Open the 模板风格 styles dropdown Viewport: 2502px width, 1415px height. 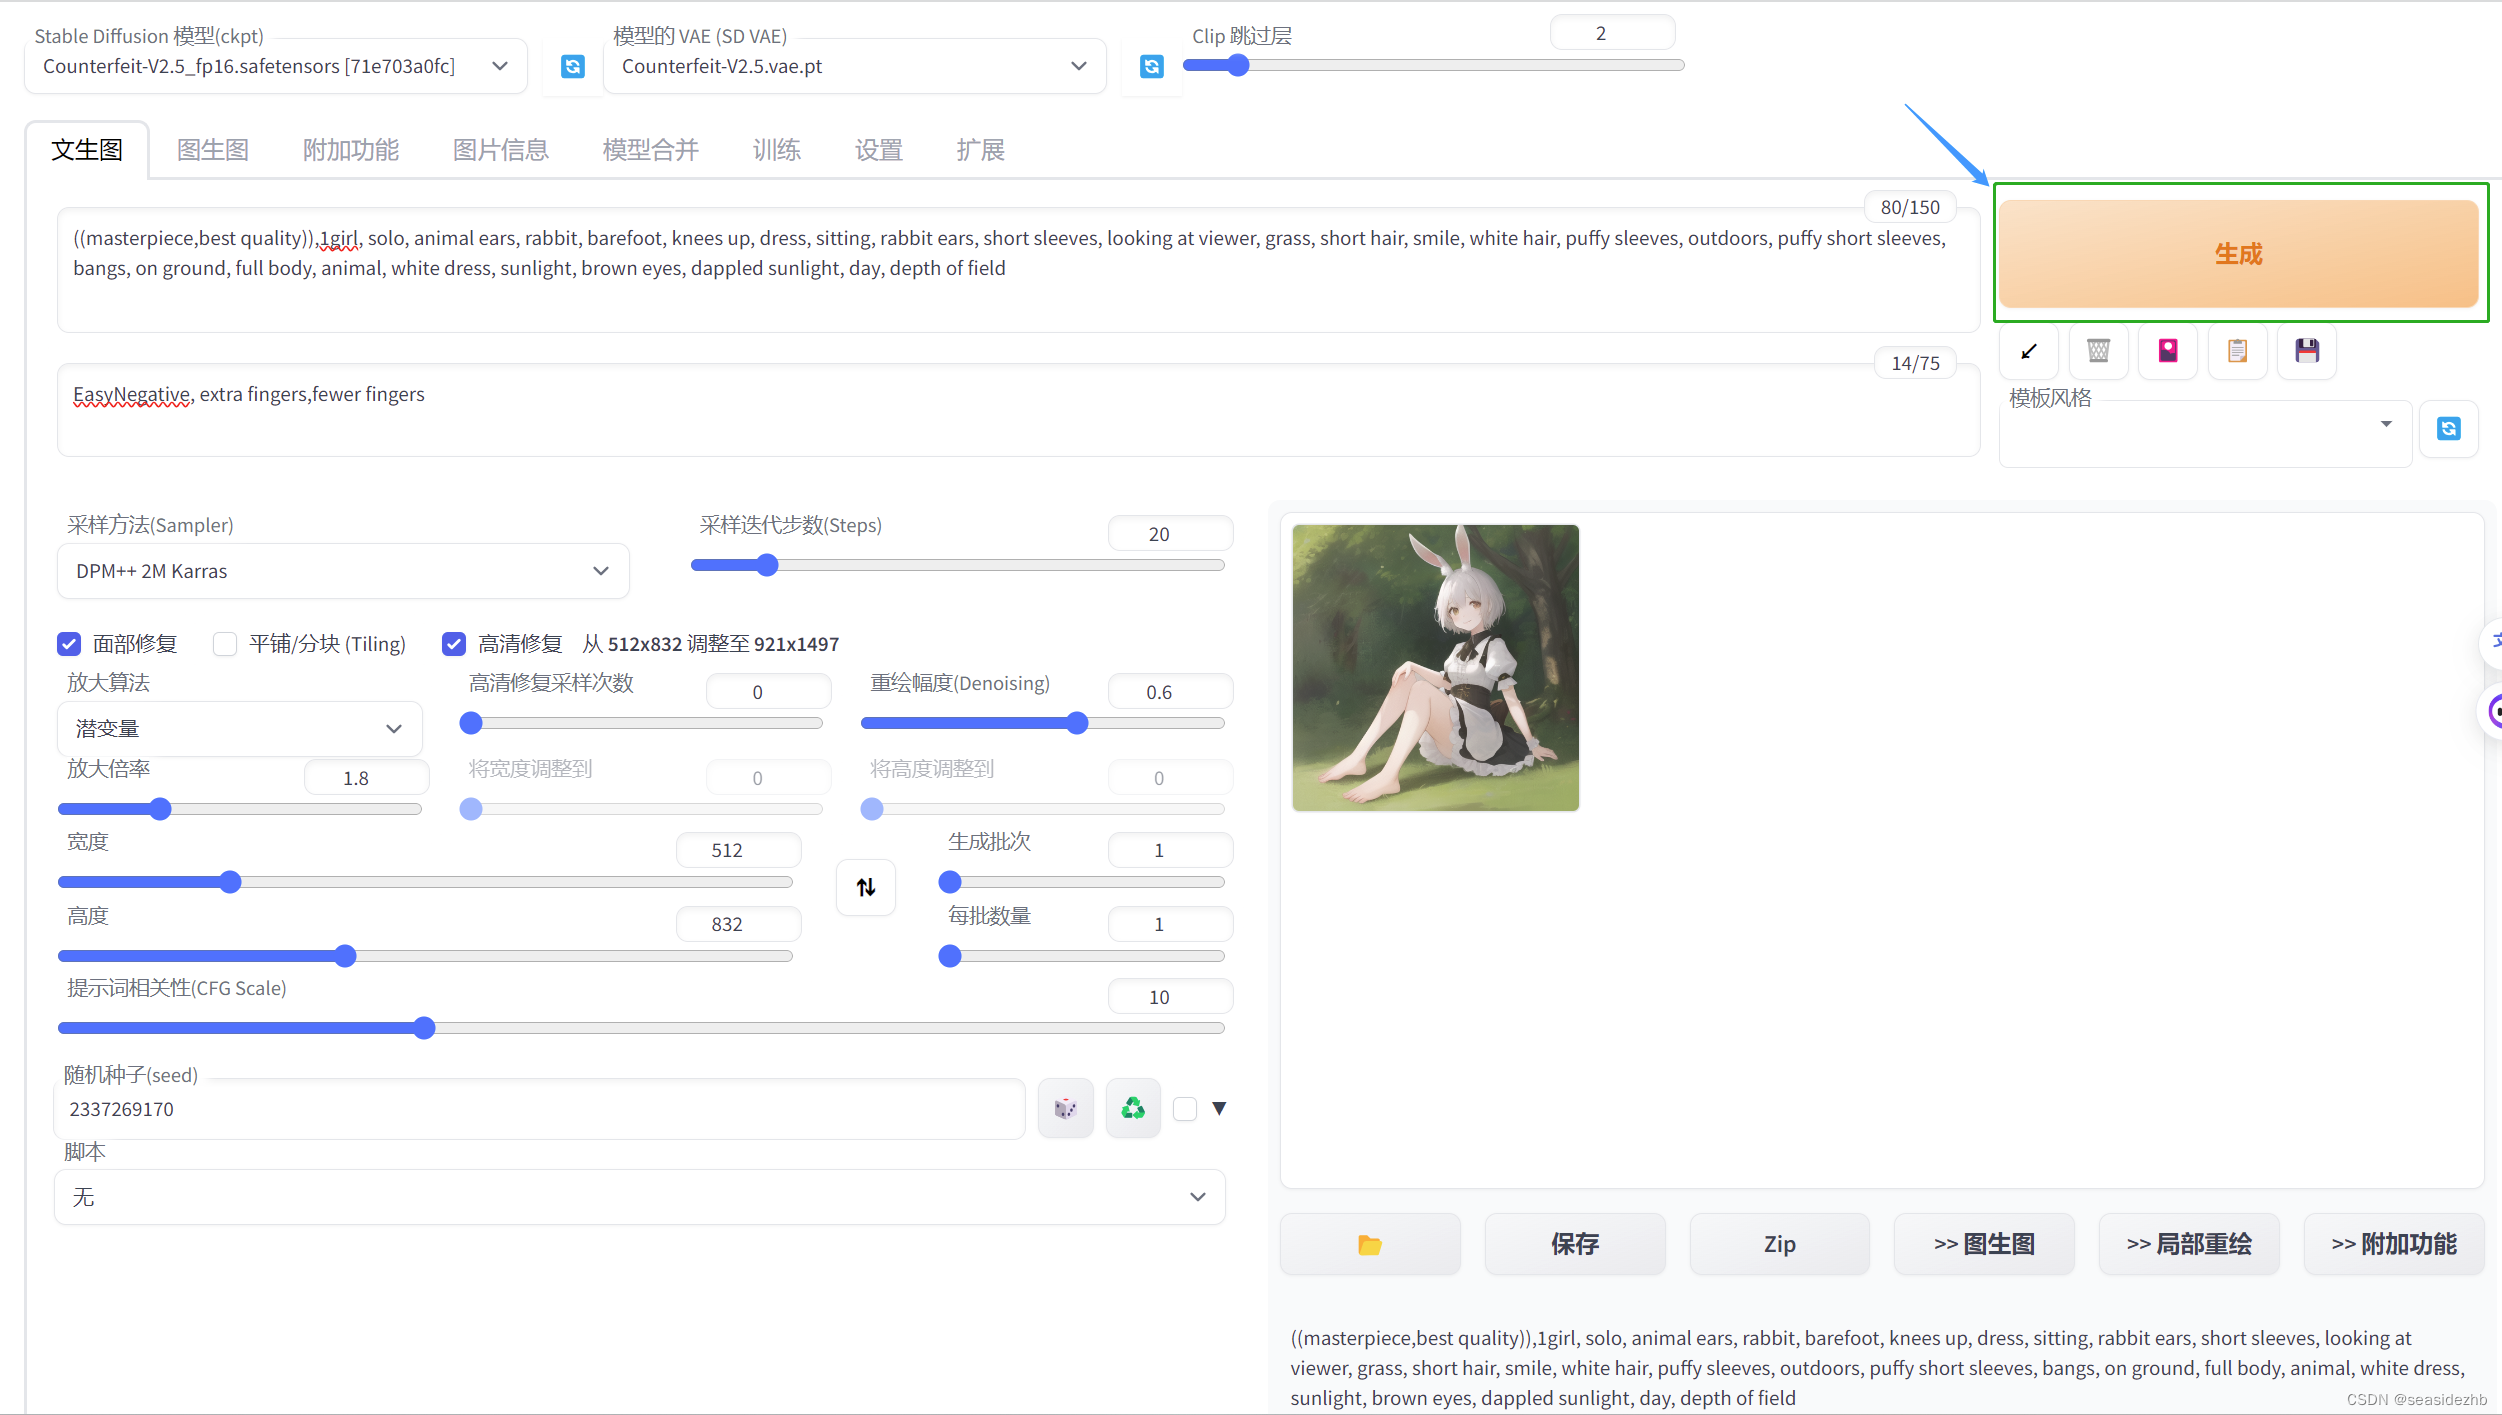[x=2205, y=432]
